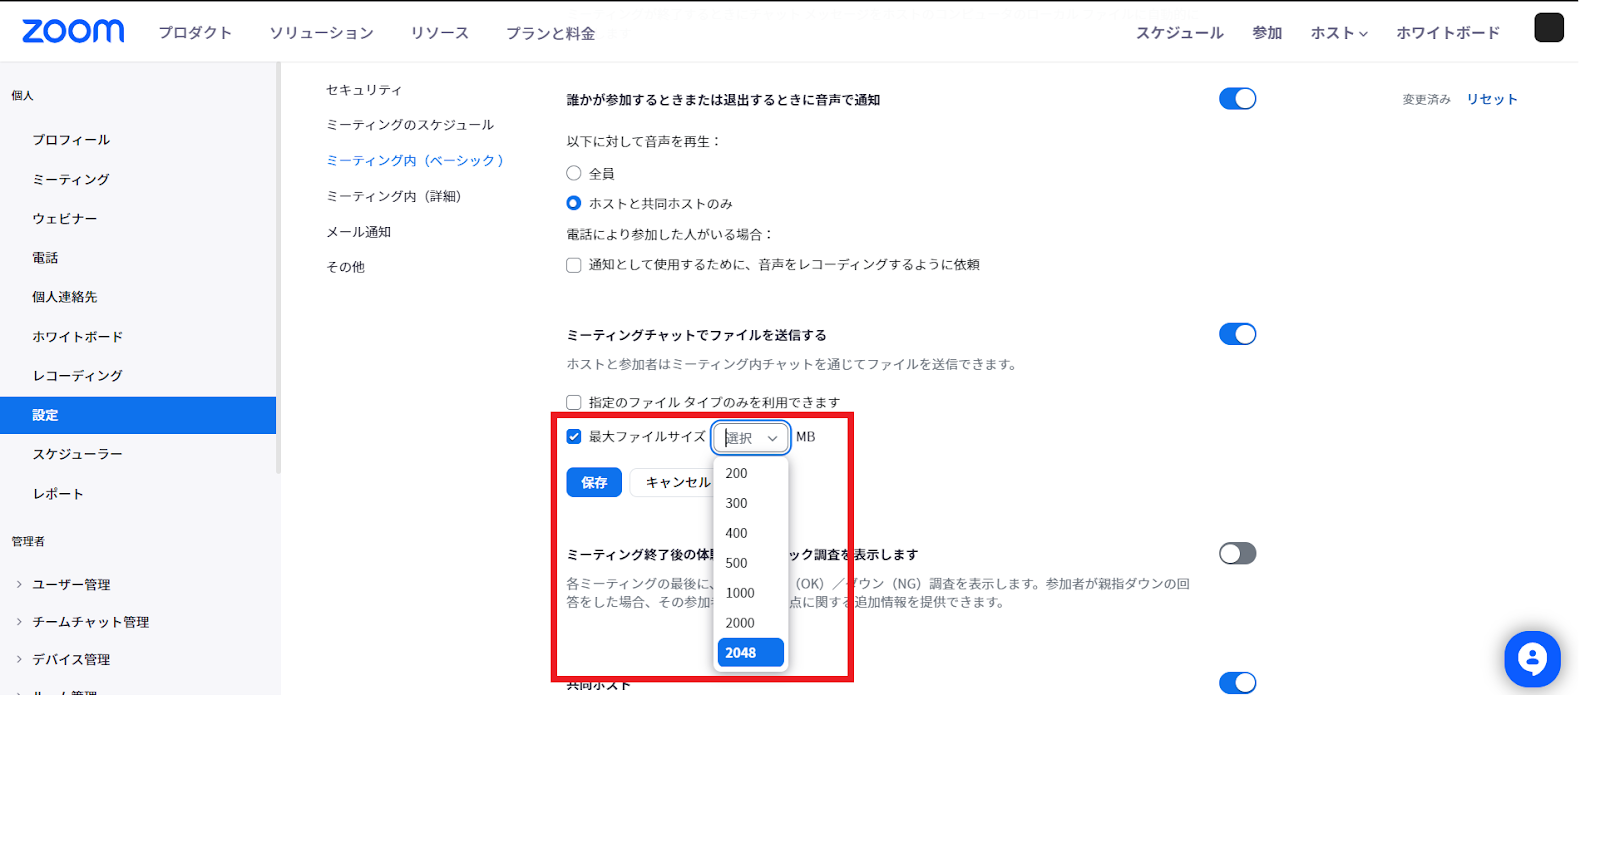Check 指定のファイル タイプのみ checkbox

574,403
